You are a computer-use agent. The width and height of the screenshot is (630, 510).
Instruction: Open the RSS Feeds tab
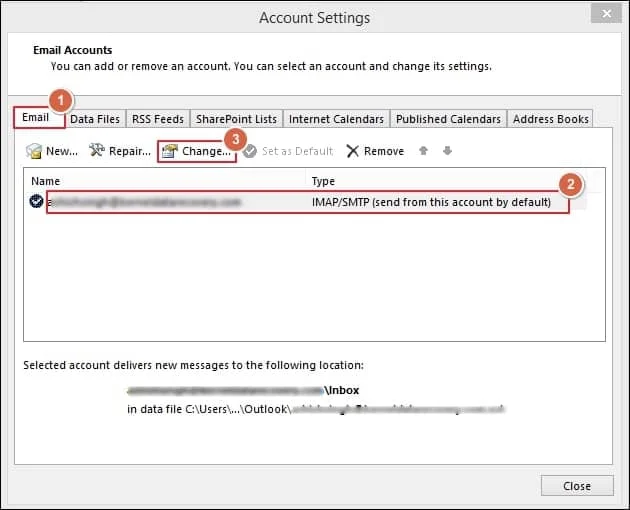pyautogui.click(x=158, y=119)
